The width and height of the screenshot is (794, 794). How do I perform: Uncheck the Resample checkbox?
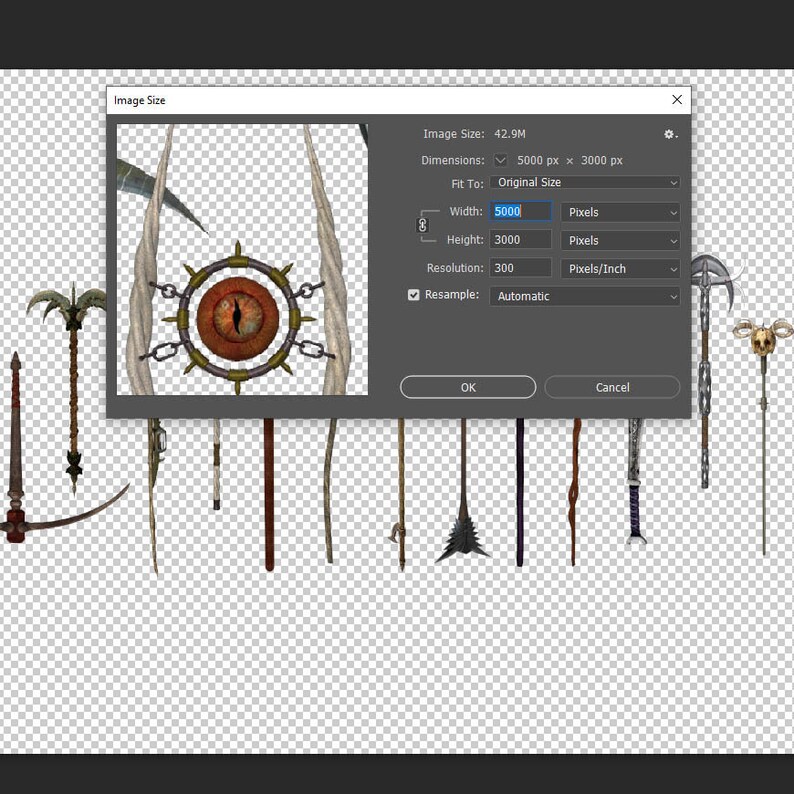(x=414, y=295)
